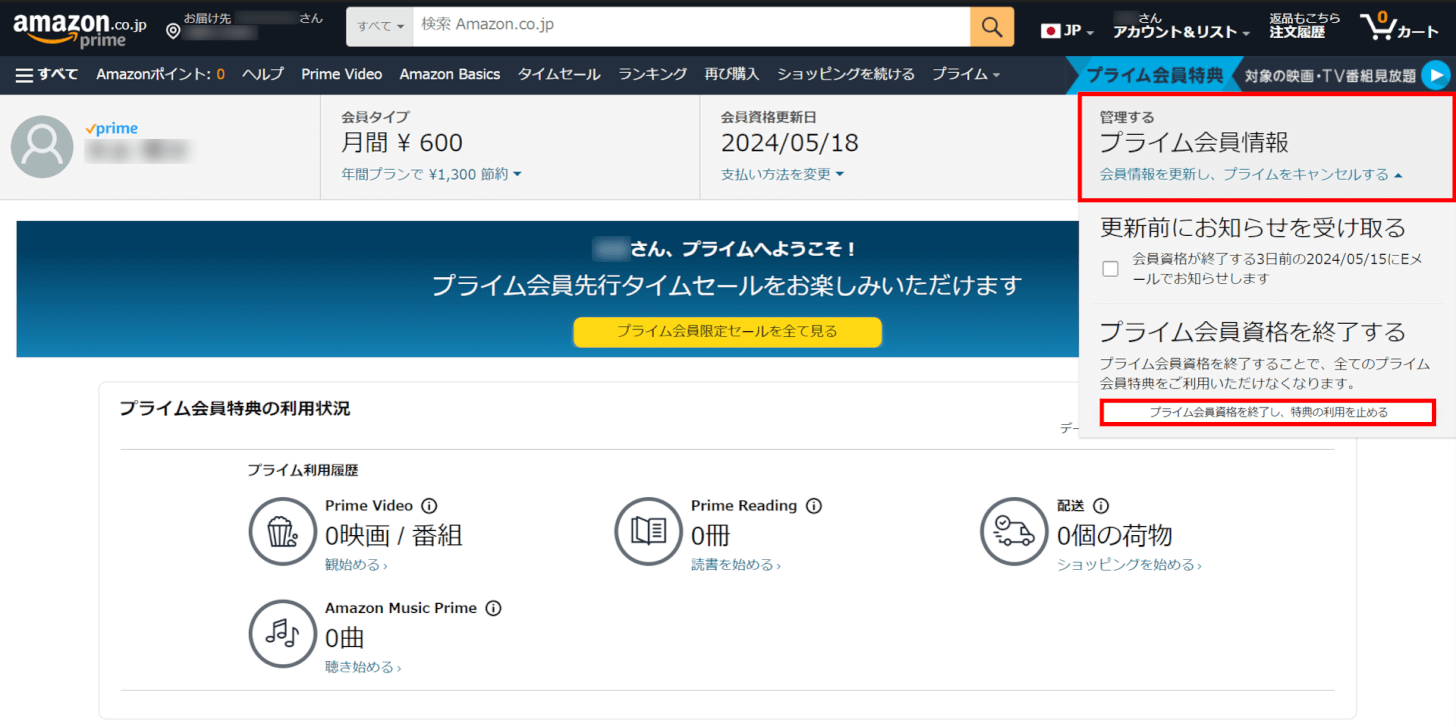This screenshot has height=727, width=1456.
Task: Click the profile avatar icon
Action: 42,147
